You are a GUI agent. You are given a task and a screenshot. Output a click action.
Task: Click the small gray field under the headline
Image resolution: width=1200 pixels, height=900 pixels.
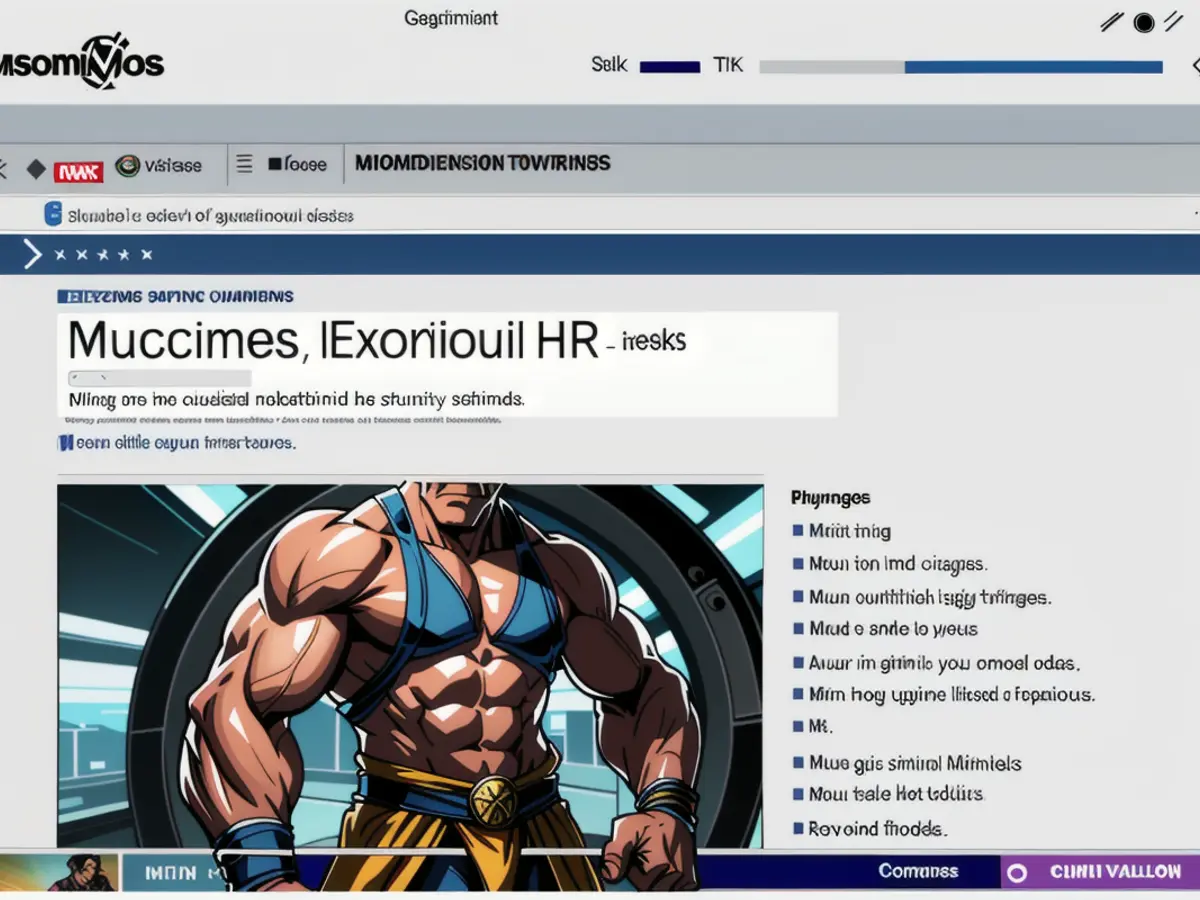point(159,379)
